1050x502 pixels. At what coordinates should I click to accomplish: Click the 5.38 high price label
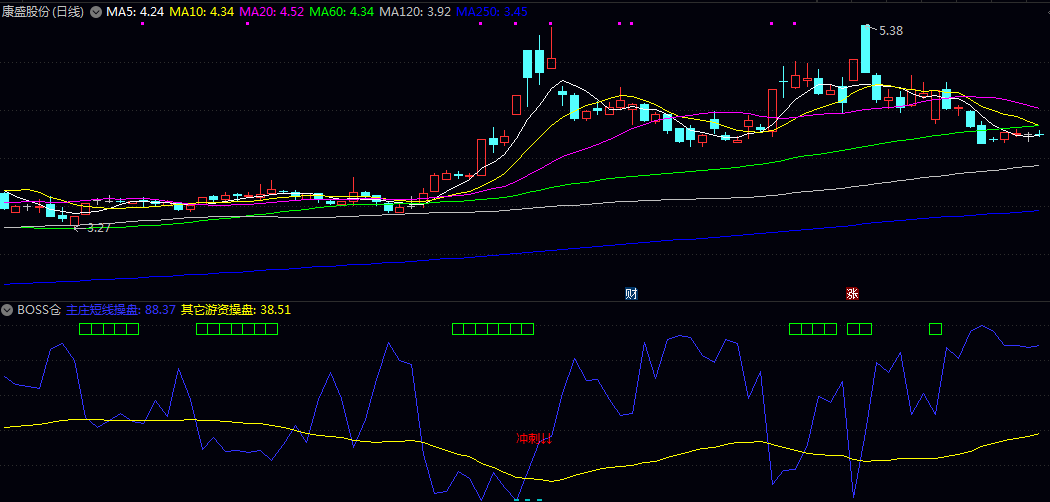point(891,31)
